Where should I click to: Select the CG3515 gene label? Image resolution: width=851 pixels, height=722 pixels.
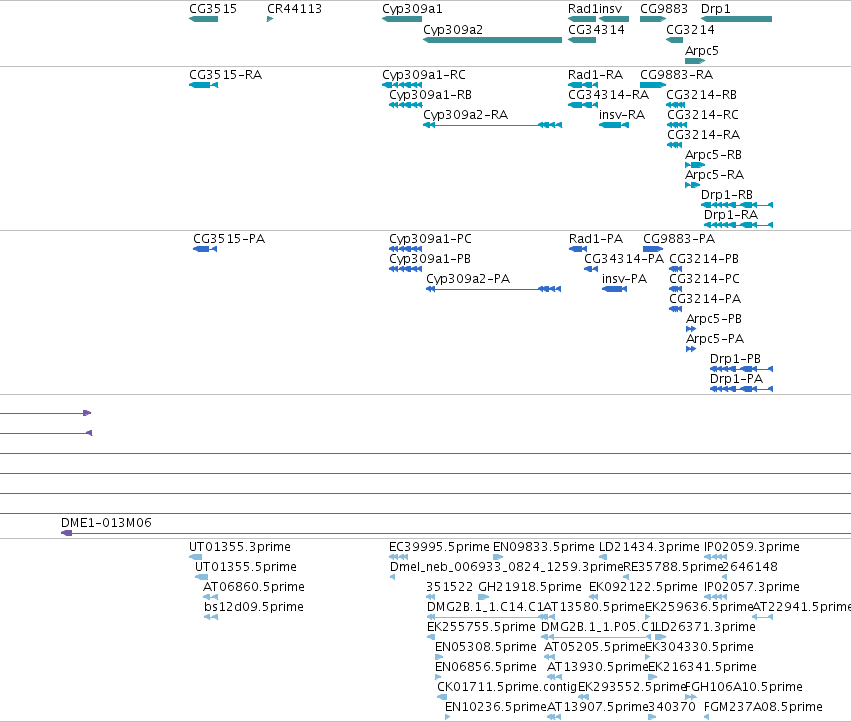(213, 9)
